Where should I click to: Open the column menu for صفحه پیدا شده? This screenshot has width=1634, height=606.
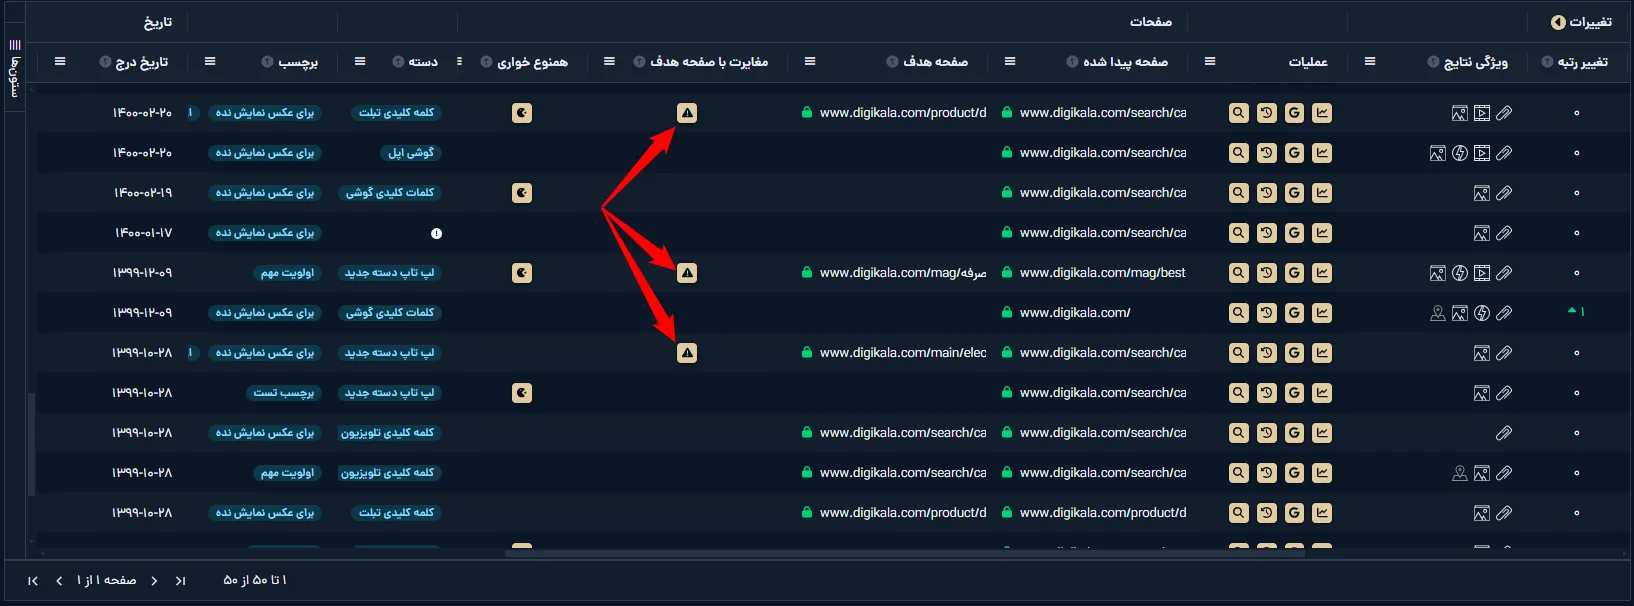(1010, 62)
